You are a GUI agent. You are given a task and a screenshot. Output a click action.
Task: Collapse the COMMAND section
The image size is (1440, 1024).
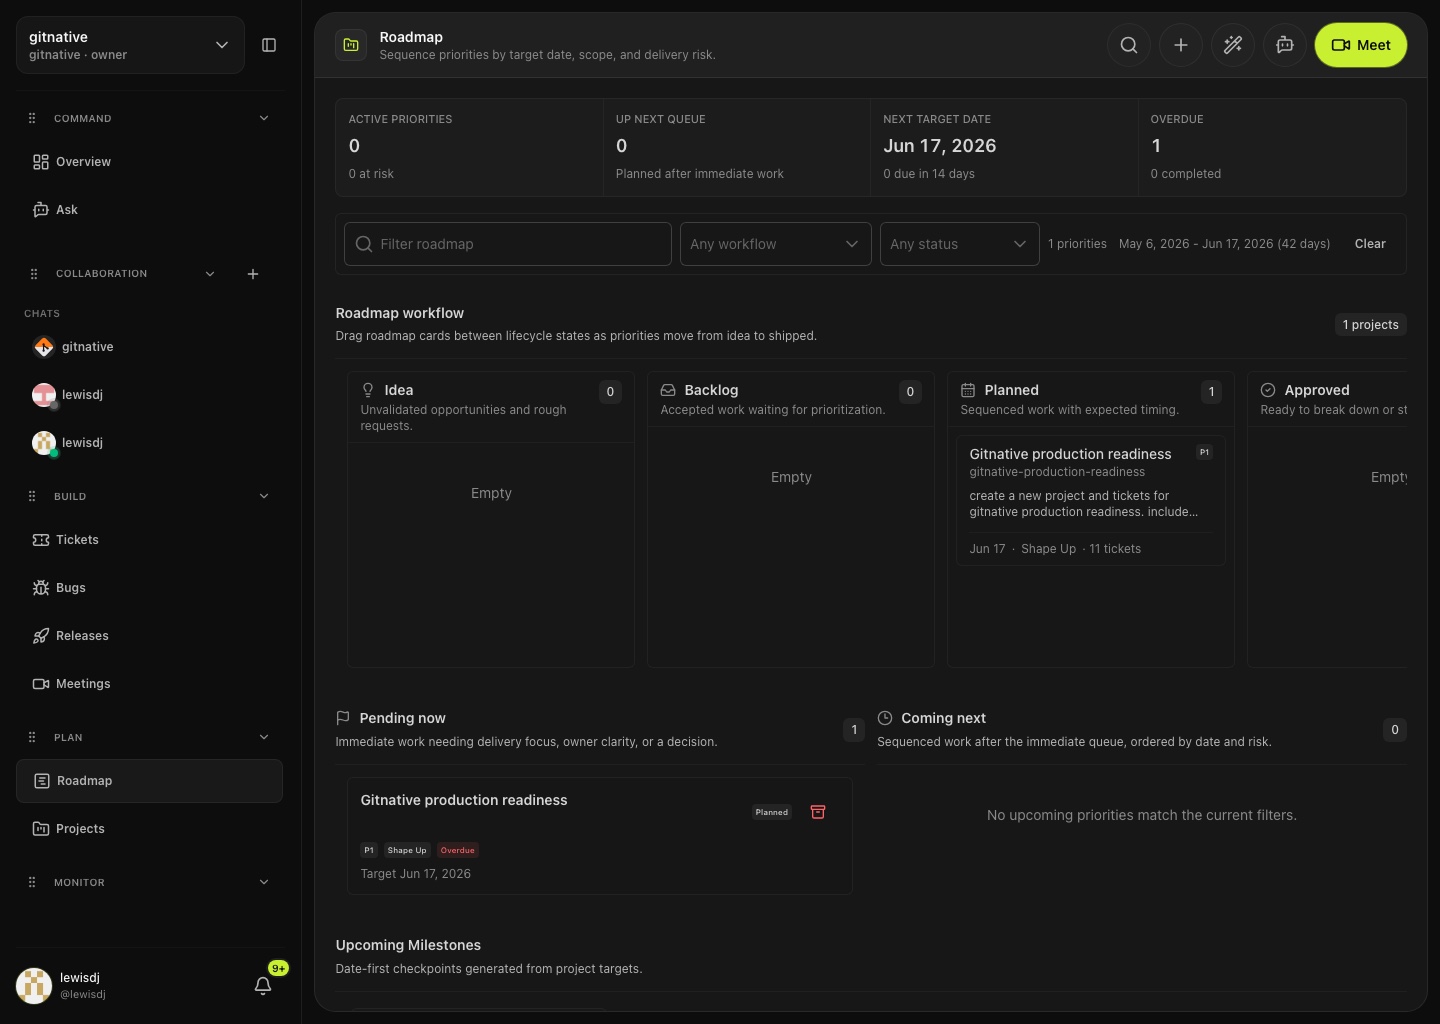pyautogui.click(x=264, y=118)
